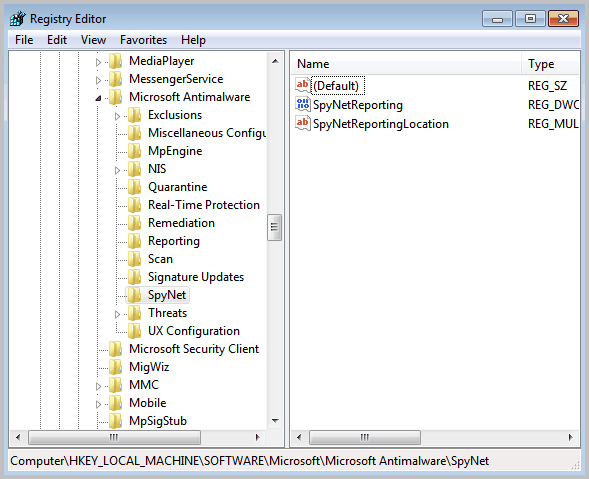Click the values pane horizontal scrollbar thumb
589x479 pixels.
tap(364, 437)
